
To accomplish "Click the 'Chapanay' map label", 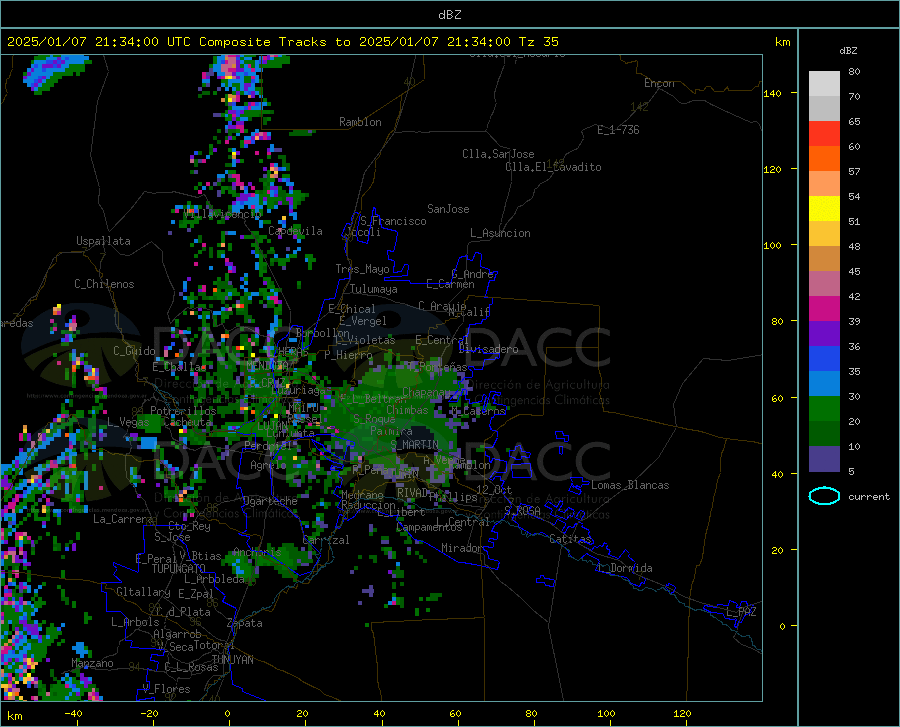I will click(x=426, y=392).
